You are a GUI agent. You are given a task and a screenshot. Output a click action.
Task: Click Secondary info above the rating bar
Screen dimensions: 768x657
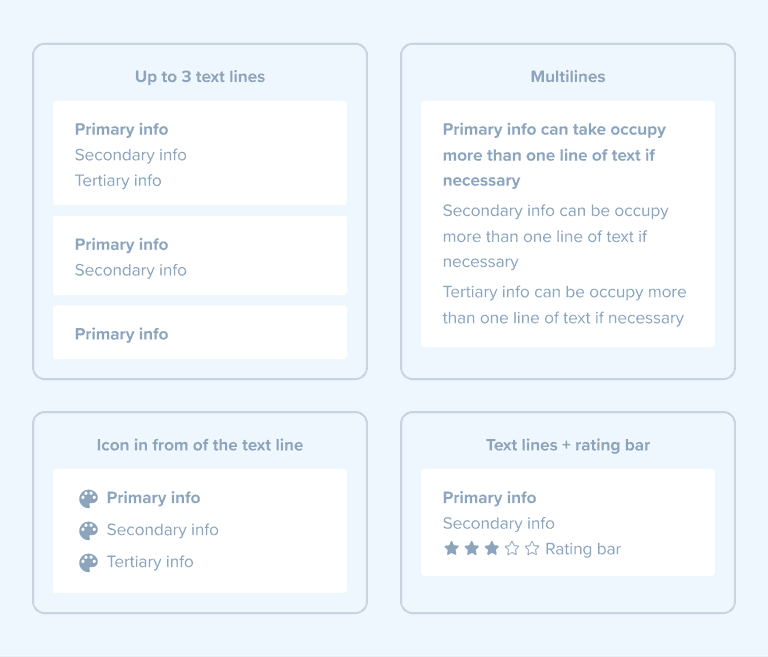click(x=498, y=523)
